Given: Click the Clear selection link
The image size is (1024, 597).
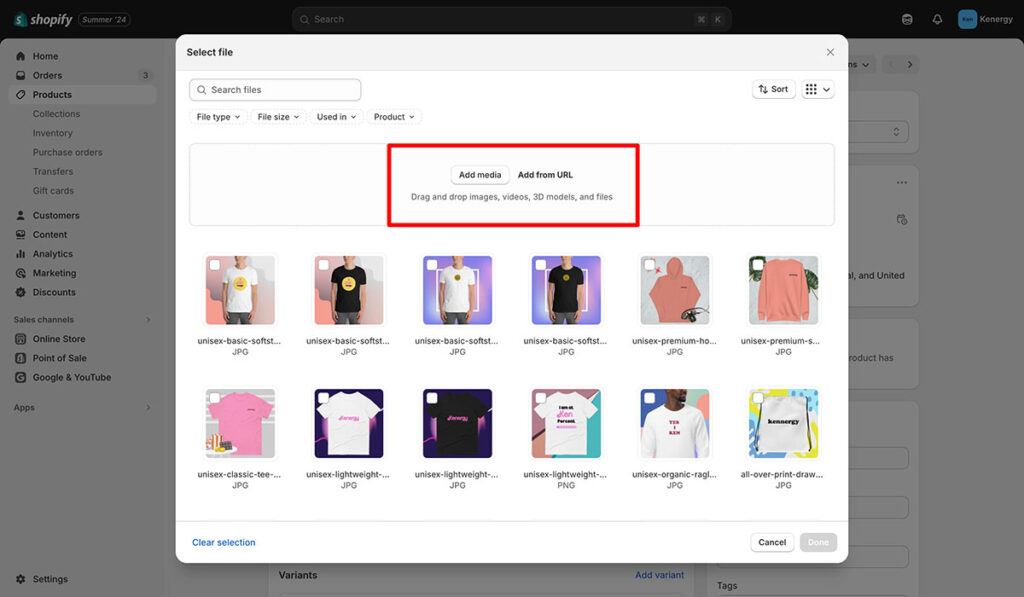Looking at the screenshot, I should (x=223, y=542).
